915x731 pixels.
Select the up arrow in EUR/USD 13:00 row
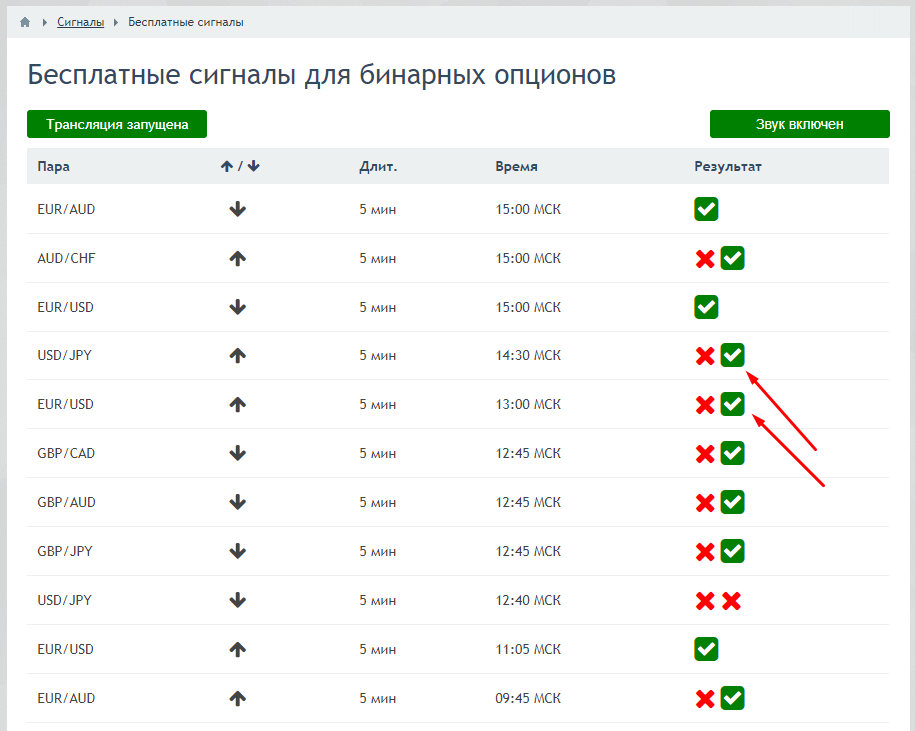coord(238,404)
